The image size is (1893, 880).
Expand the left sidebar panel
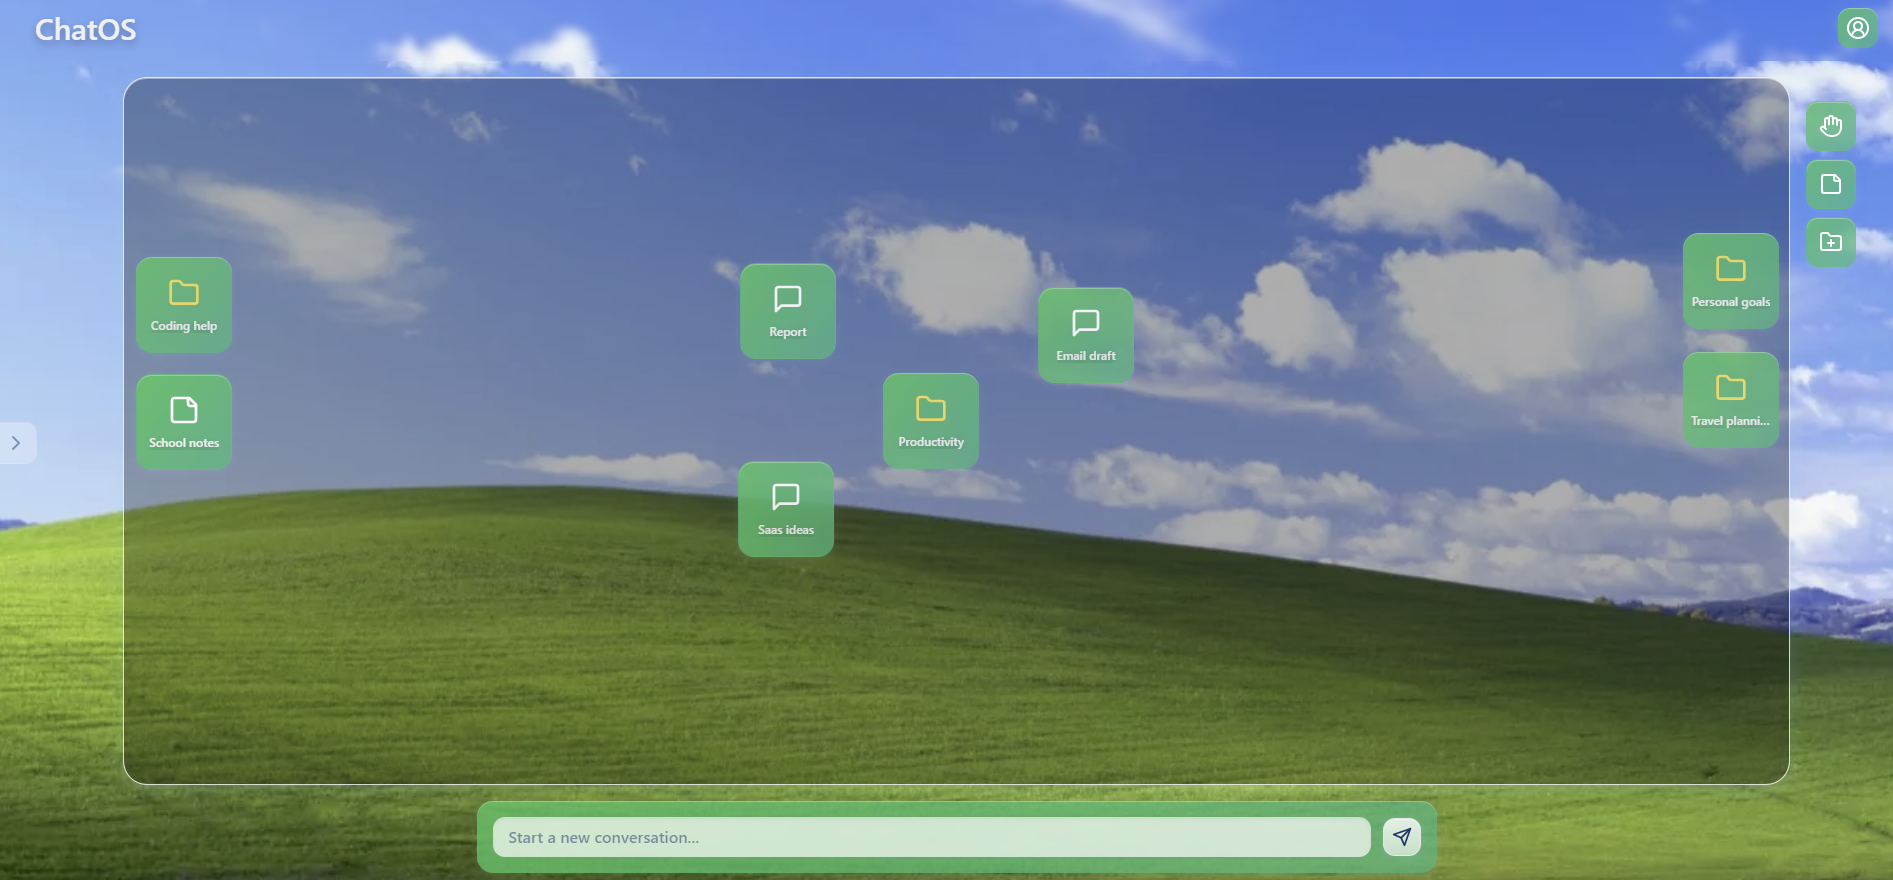17,443
